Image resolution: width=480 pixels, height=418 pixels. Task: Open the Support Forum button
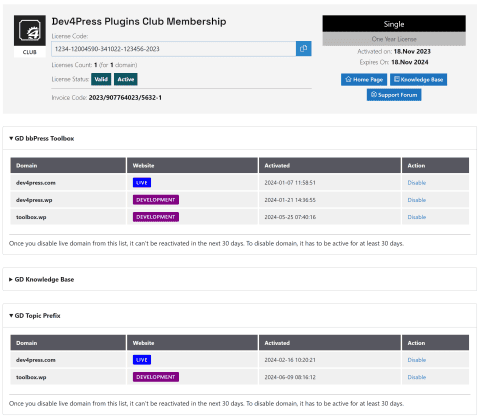[394, 95]
